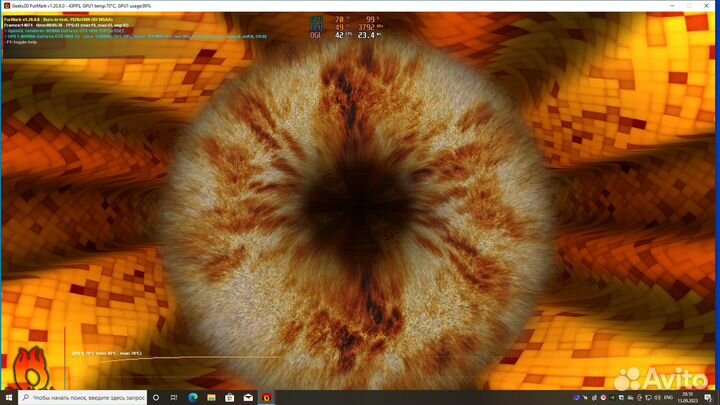This screenshot has height=405, width=720.
Task: Click the FurMark icon in title bar
Action: 6,6
